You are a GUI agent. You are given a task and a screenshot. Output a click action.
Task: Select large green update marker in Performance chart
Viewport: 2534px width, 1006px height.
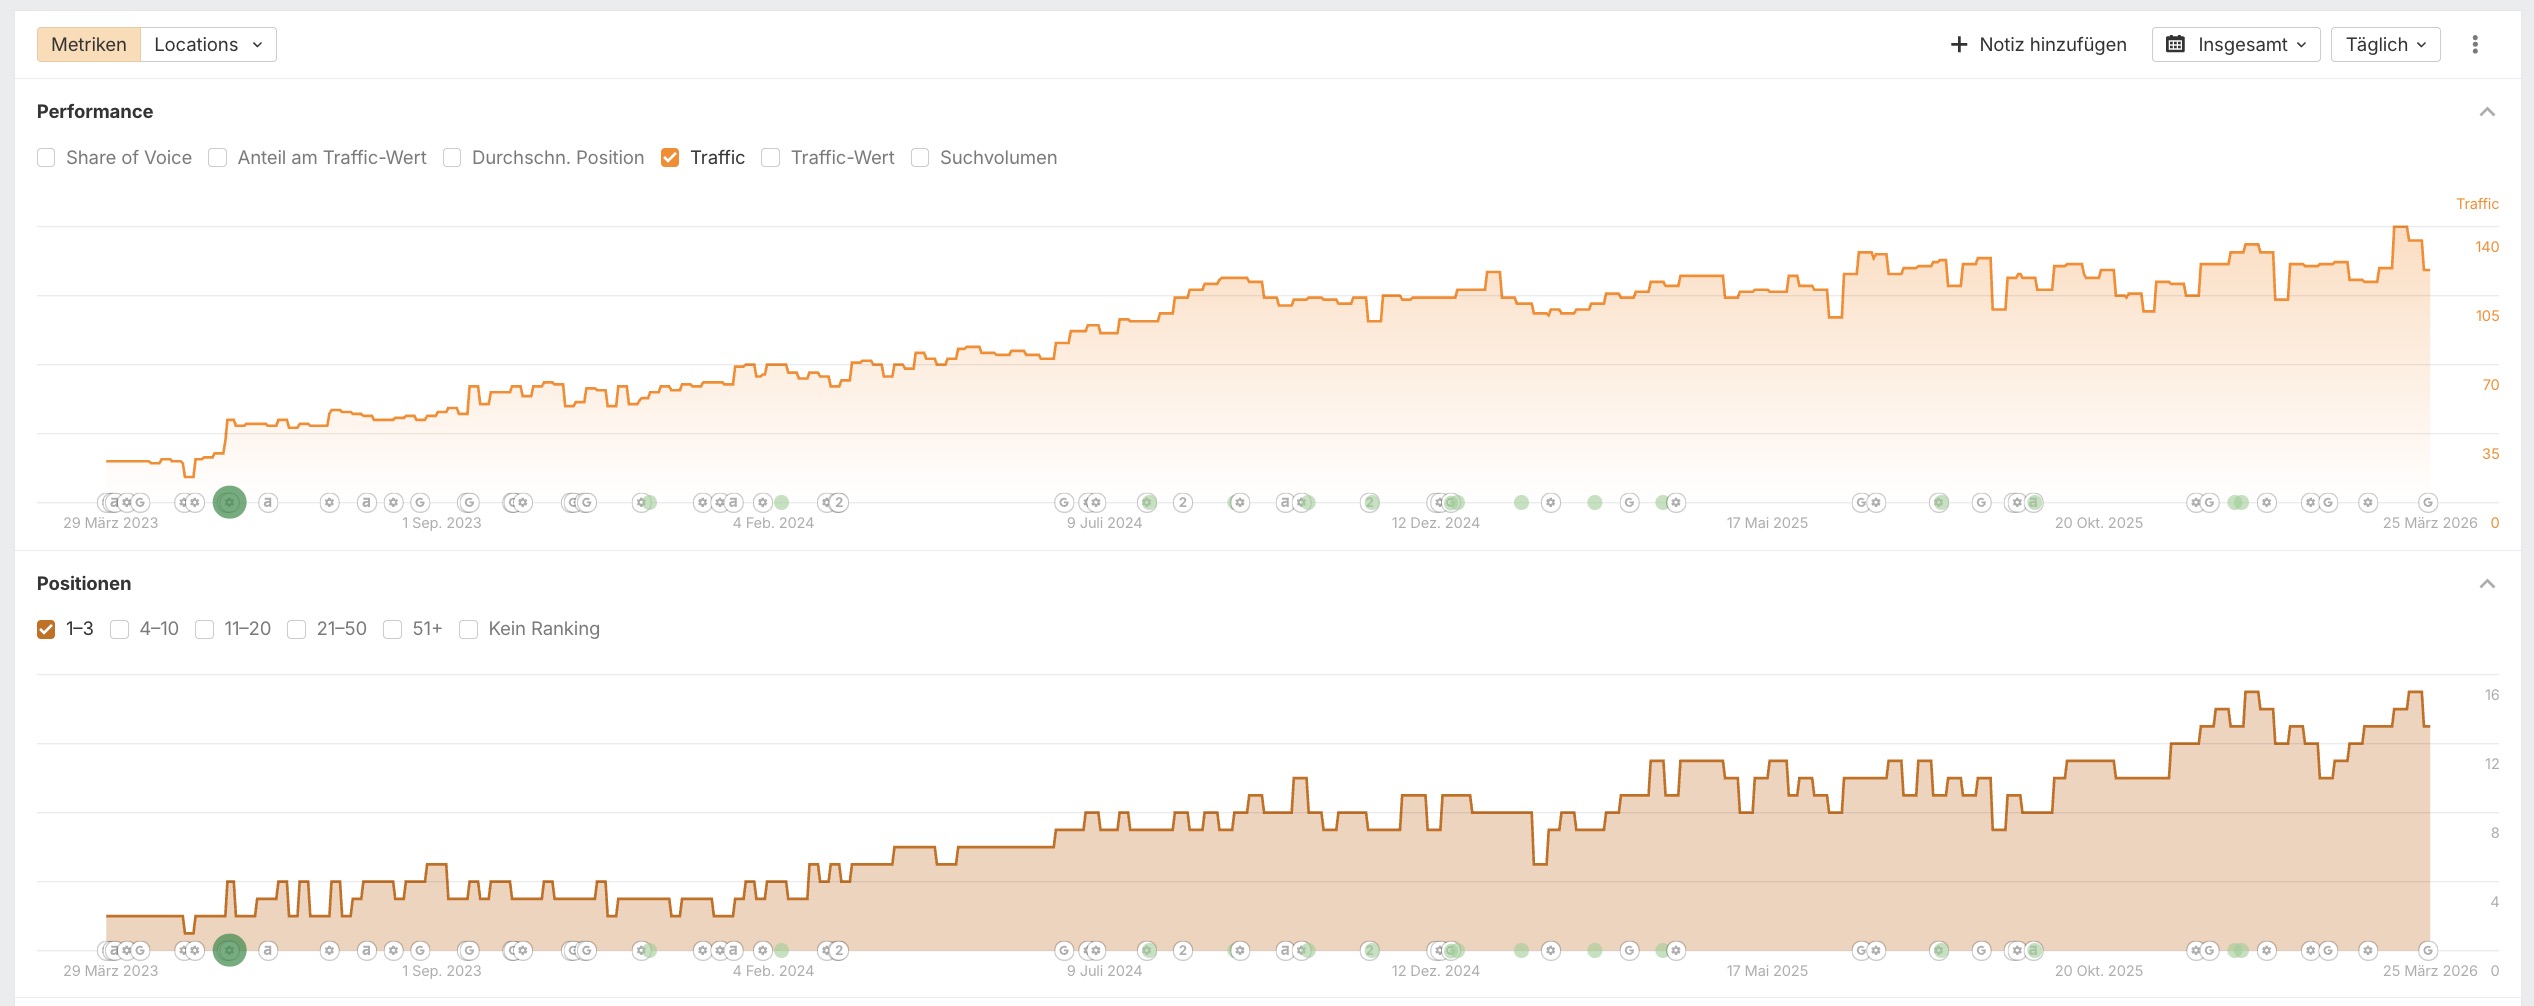pyautogui.click(x=229, y=502)
